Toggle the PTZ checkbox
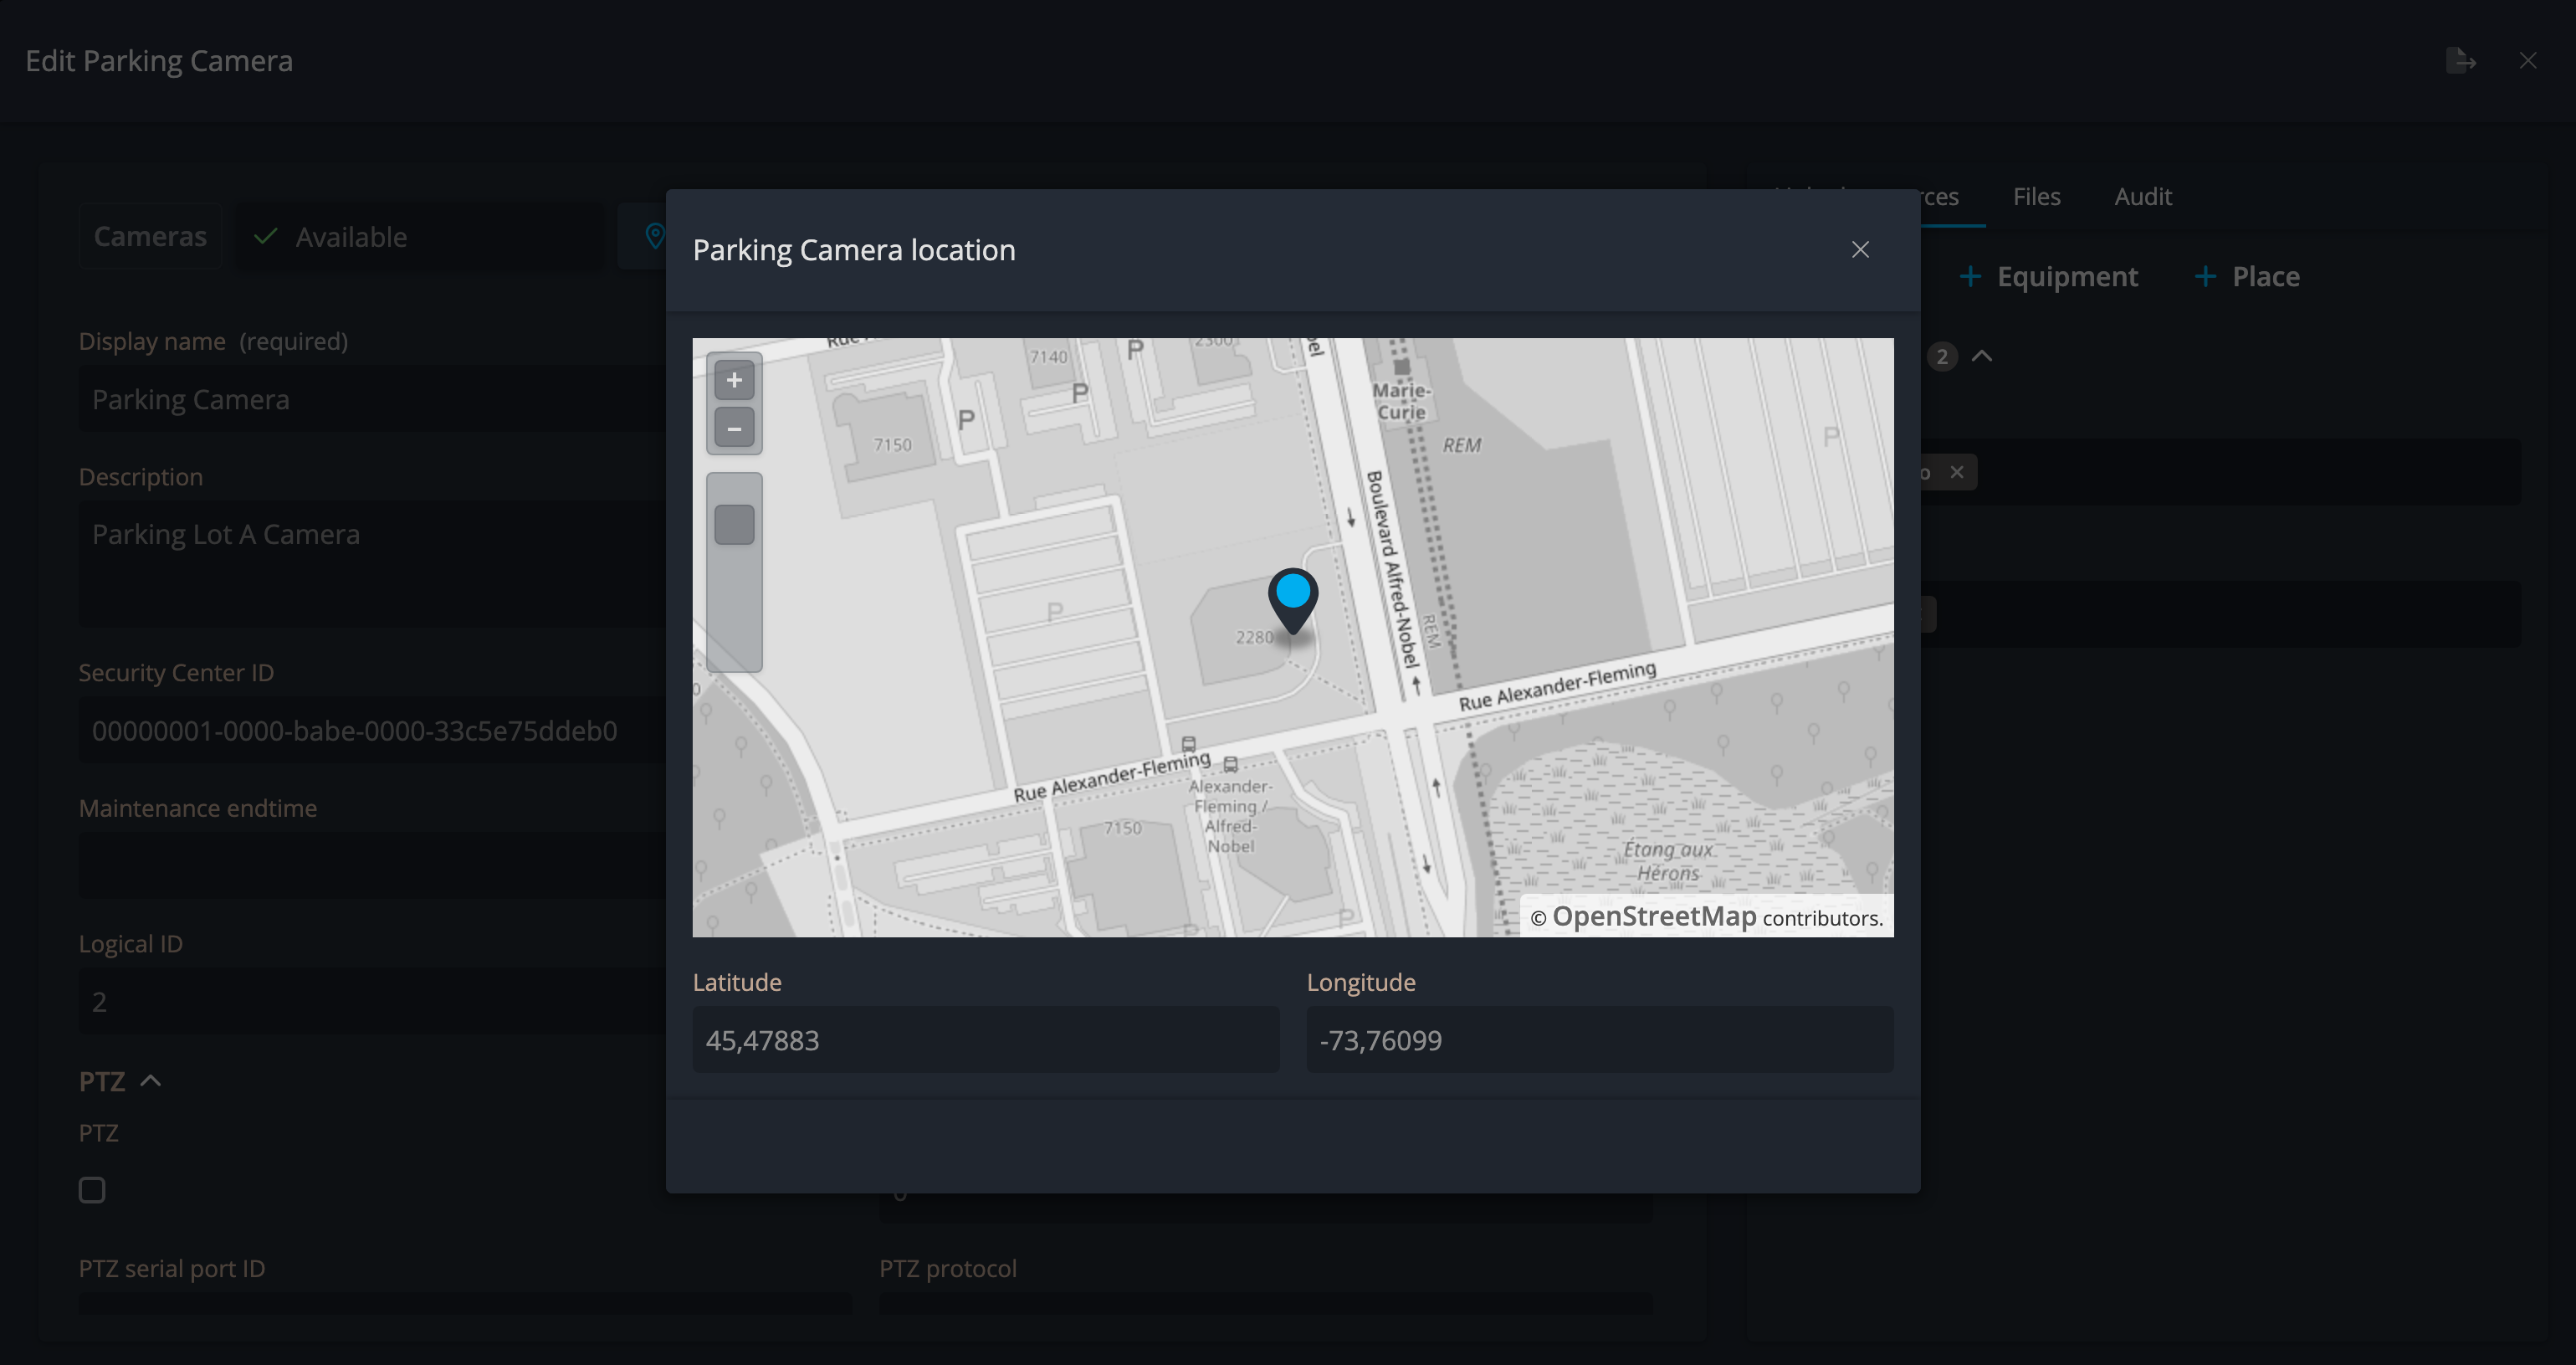The height and width of the screenshot is (1365, 2576). (x=92, y=1190)
